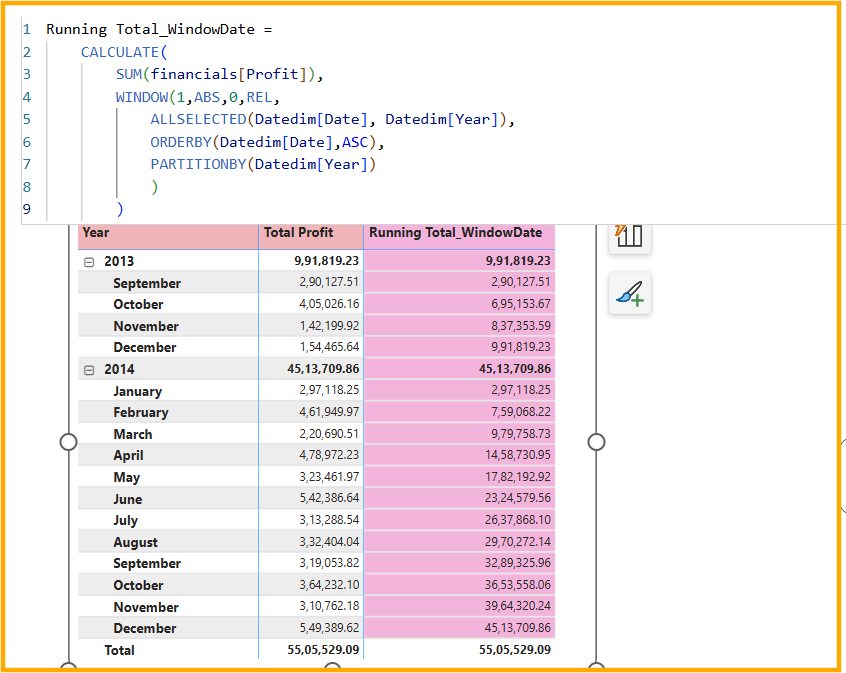
Task: Click line number 1 in the formula bar
Action: coord(26,29)
